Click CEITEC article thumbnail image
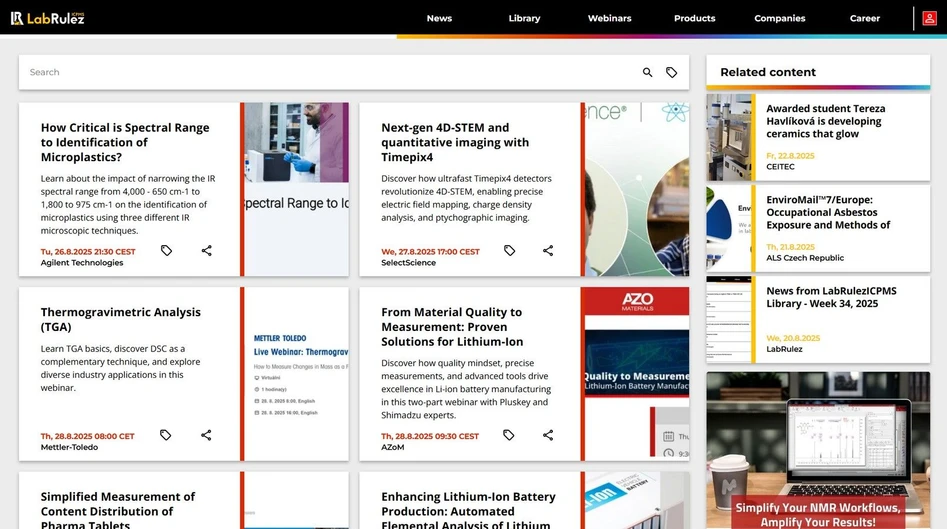This screenshot has width=947, height=529. tap(729, 137)
